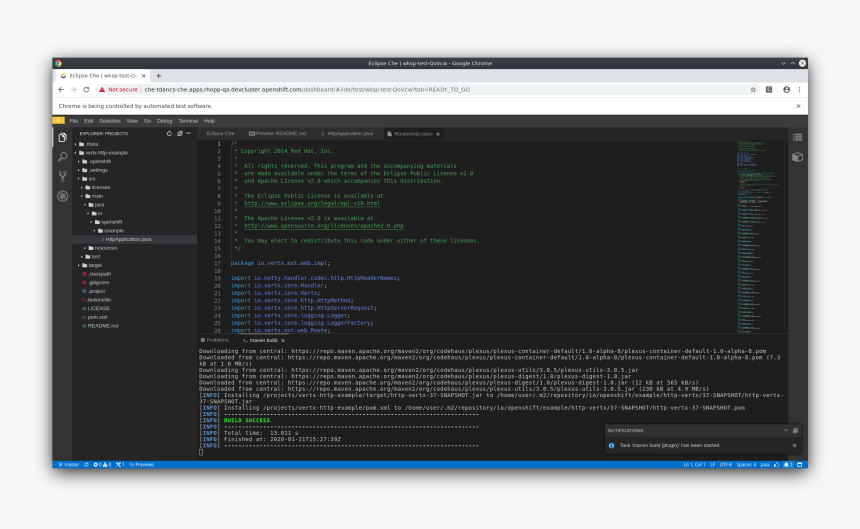Click the yellow Che dashboard arrow icon

pos(59,121)
